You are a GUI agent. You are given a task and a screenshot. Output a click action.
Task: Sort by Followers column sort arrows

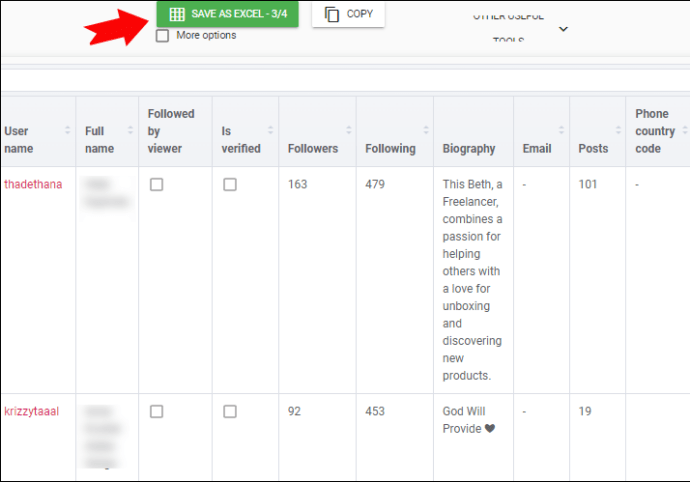[349, 131]
